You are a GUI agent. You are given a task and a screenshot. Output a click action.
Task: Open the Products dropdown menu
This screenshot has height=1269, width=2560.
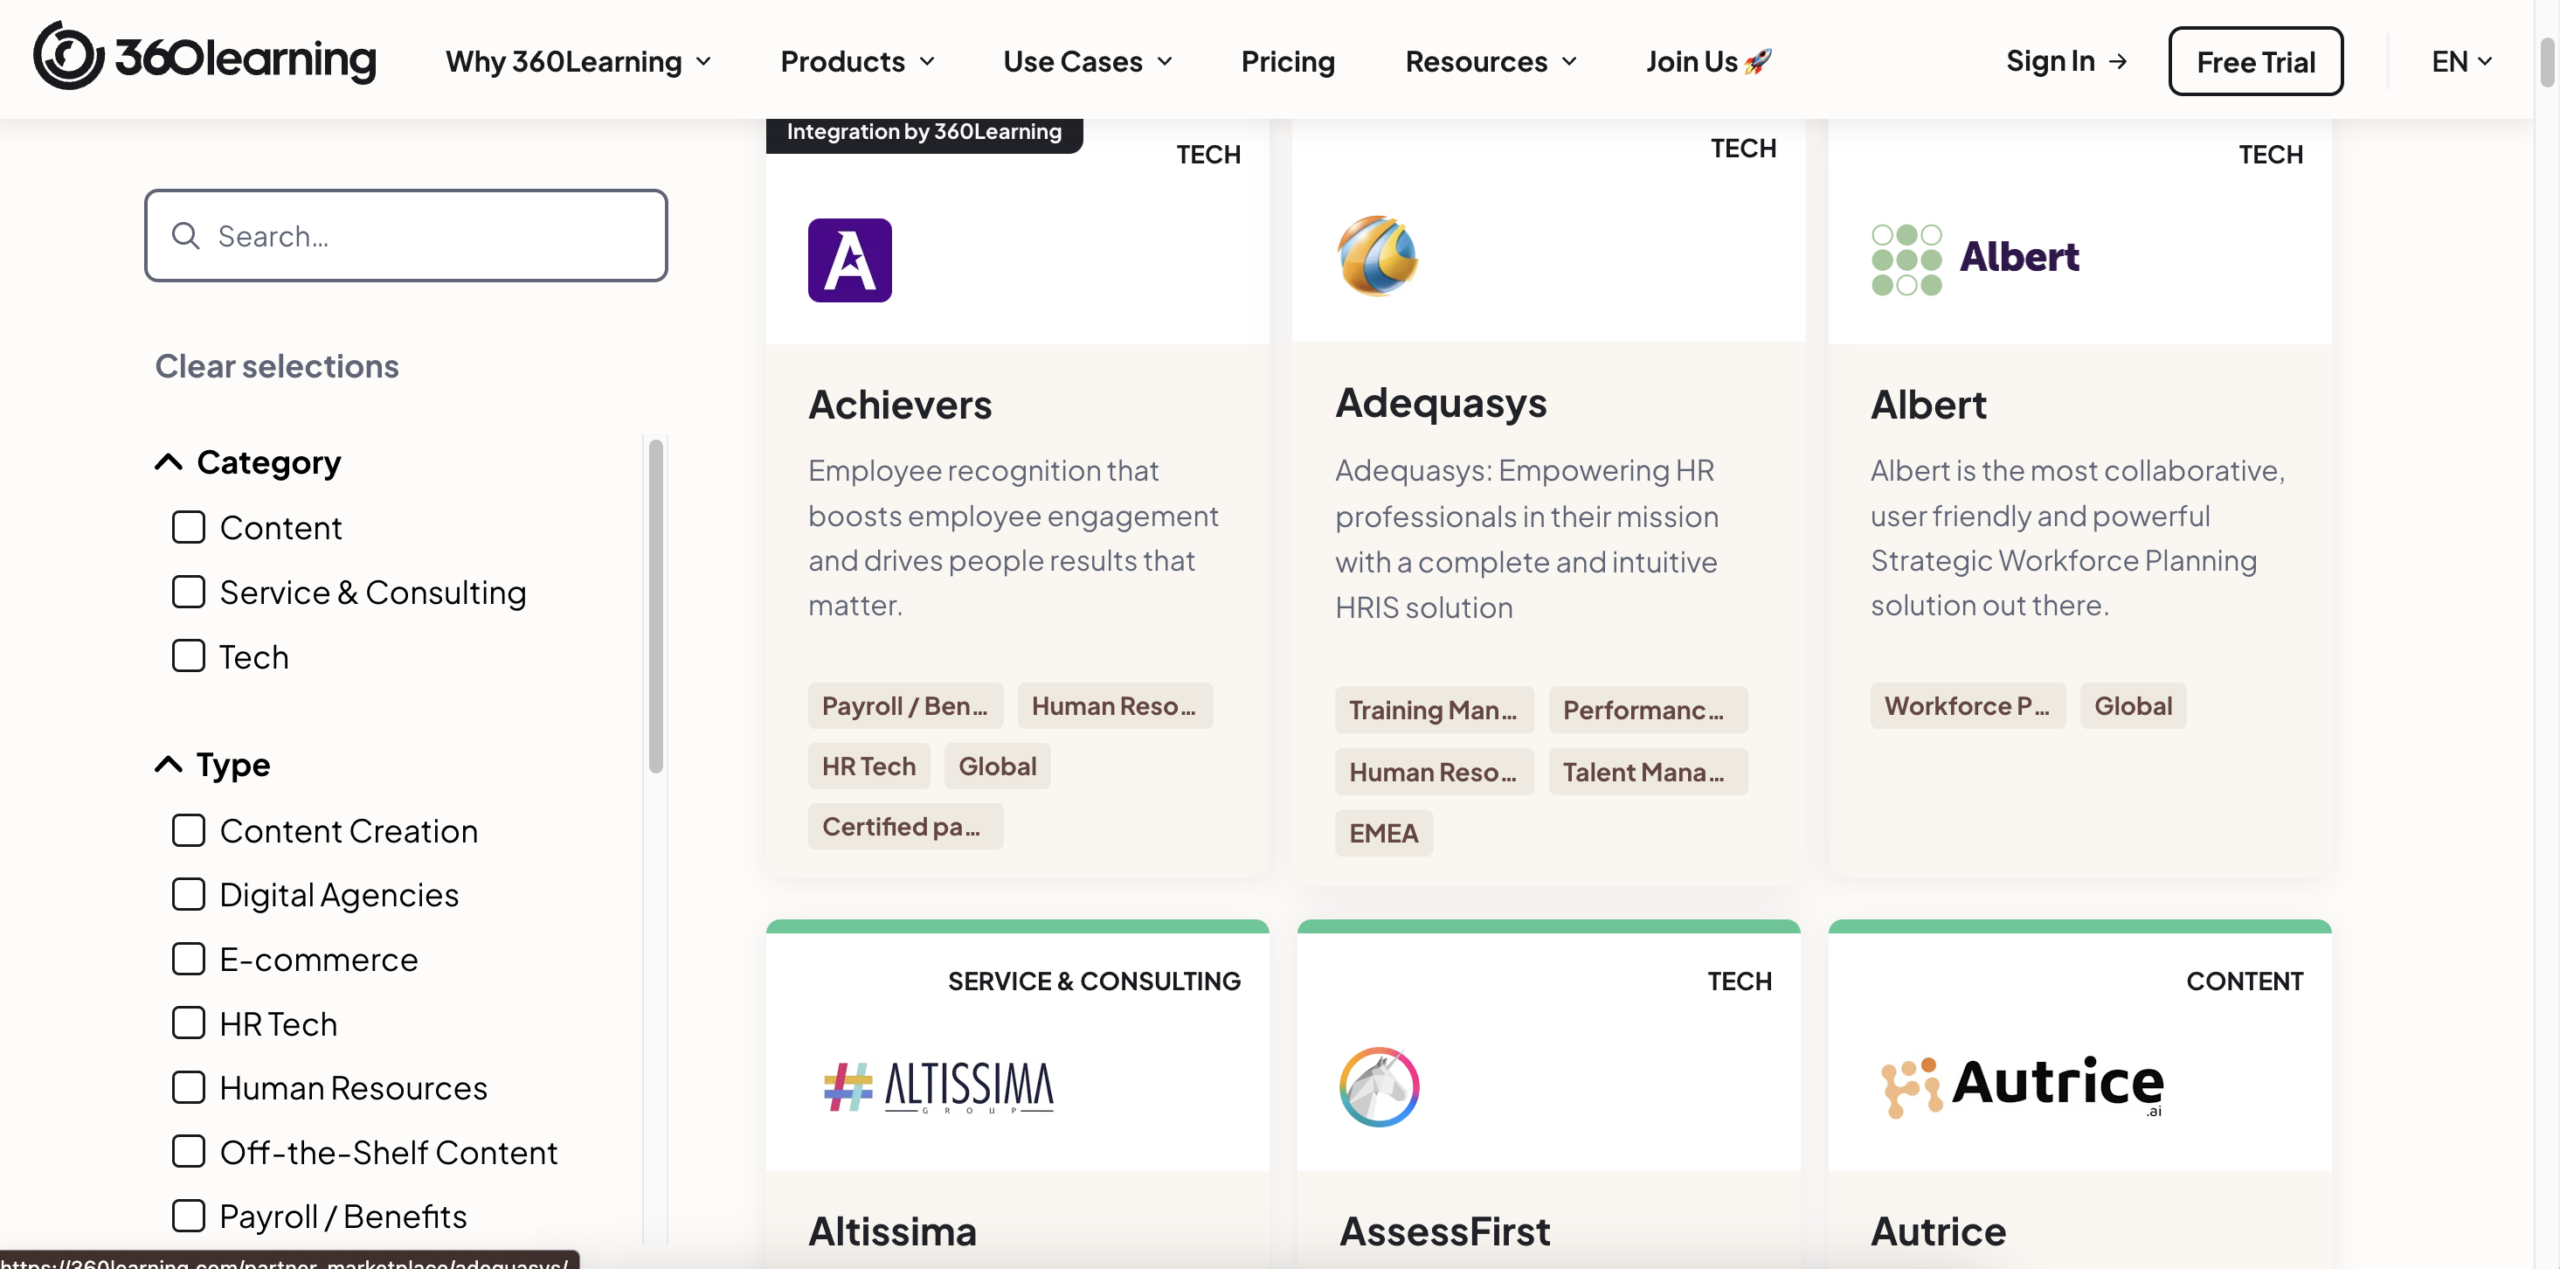click(858, 61)
